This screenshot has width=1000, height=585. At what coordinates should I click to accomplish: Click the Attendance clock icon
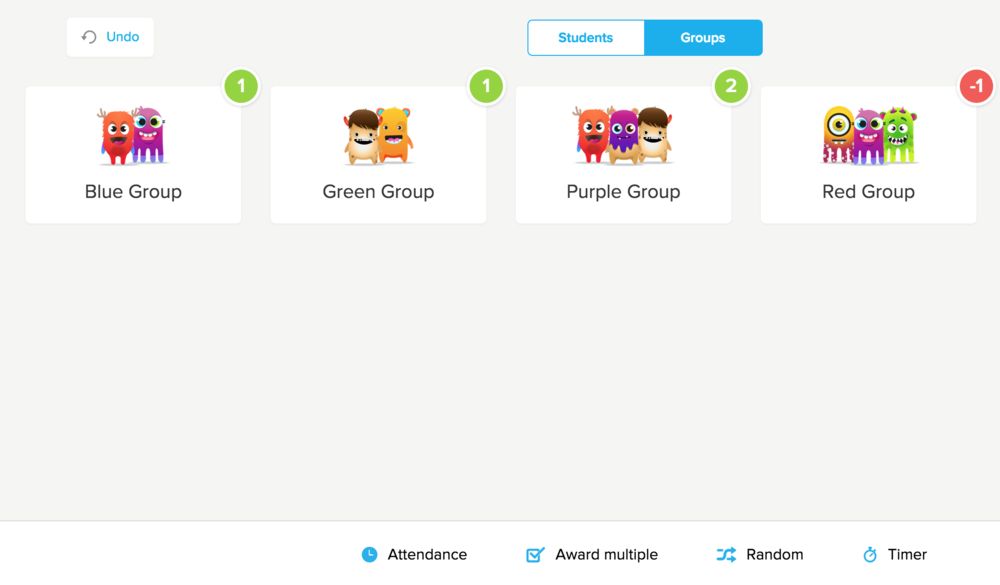click(x=369, y=554)
